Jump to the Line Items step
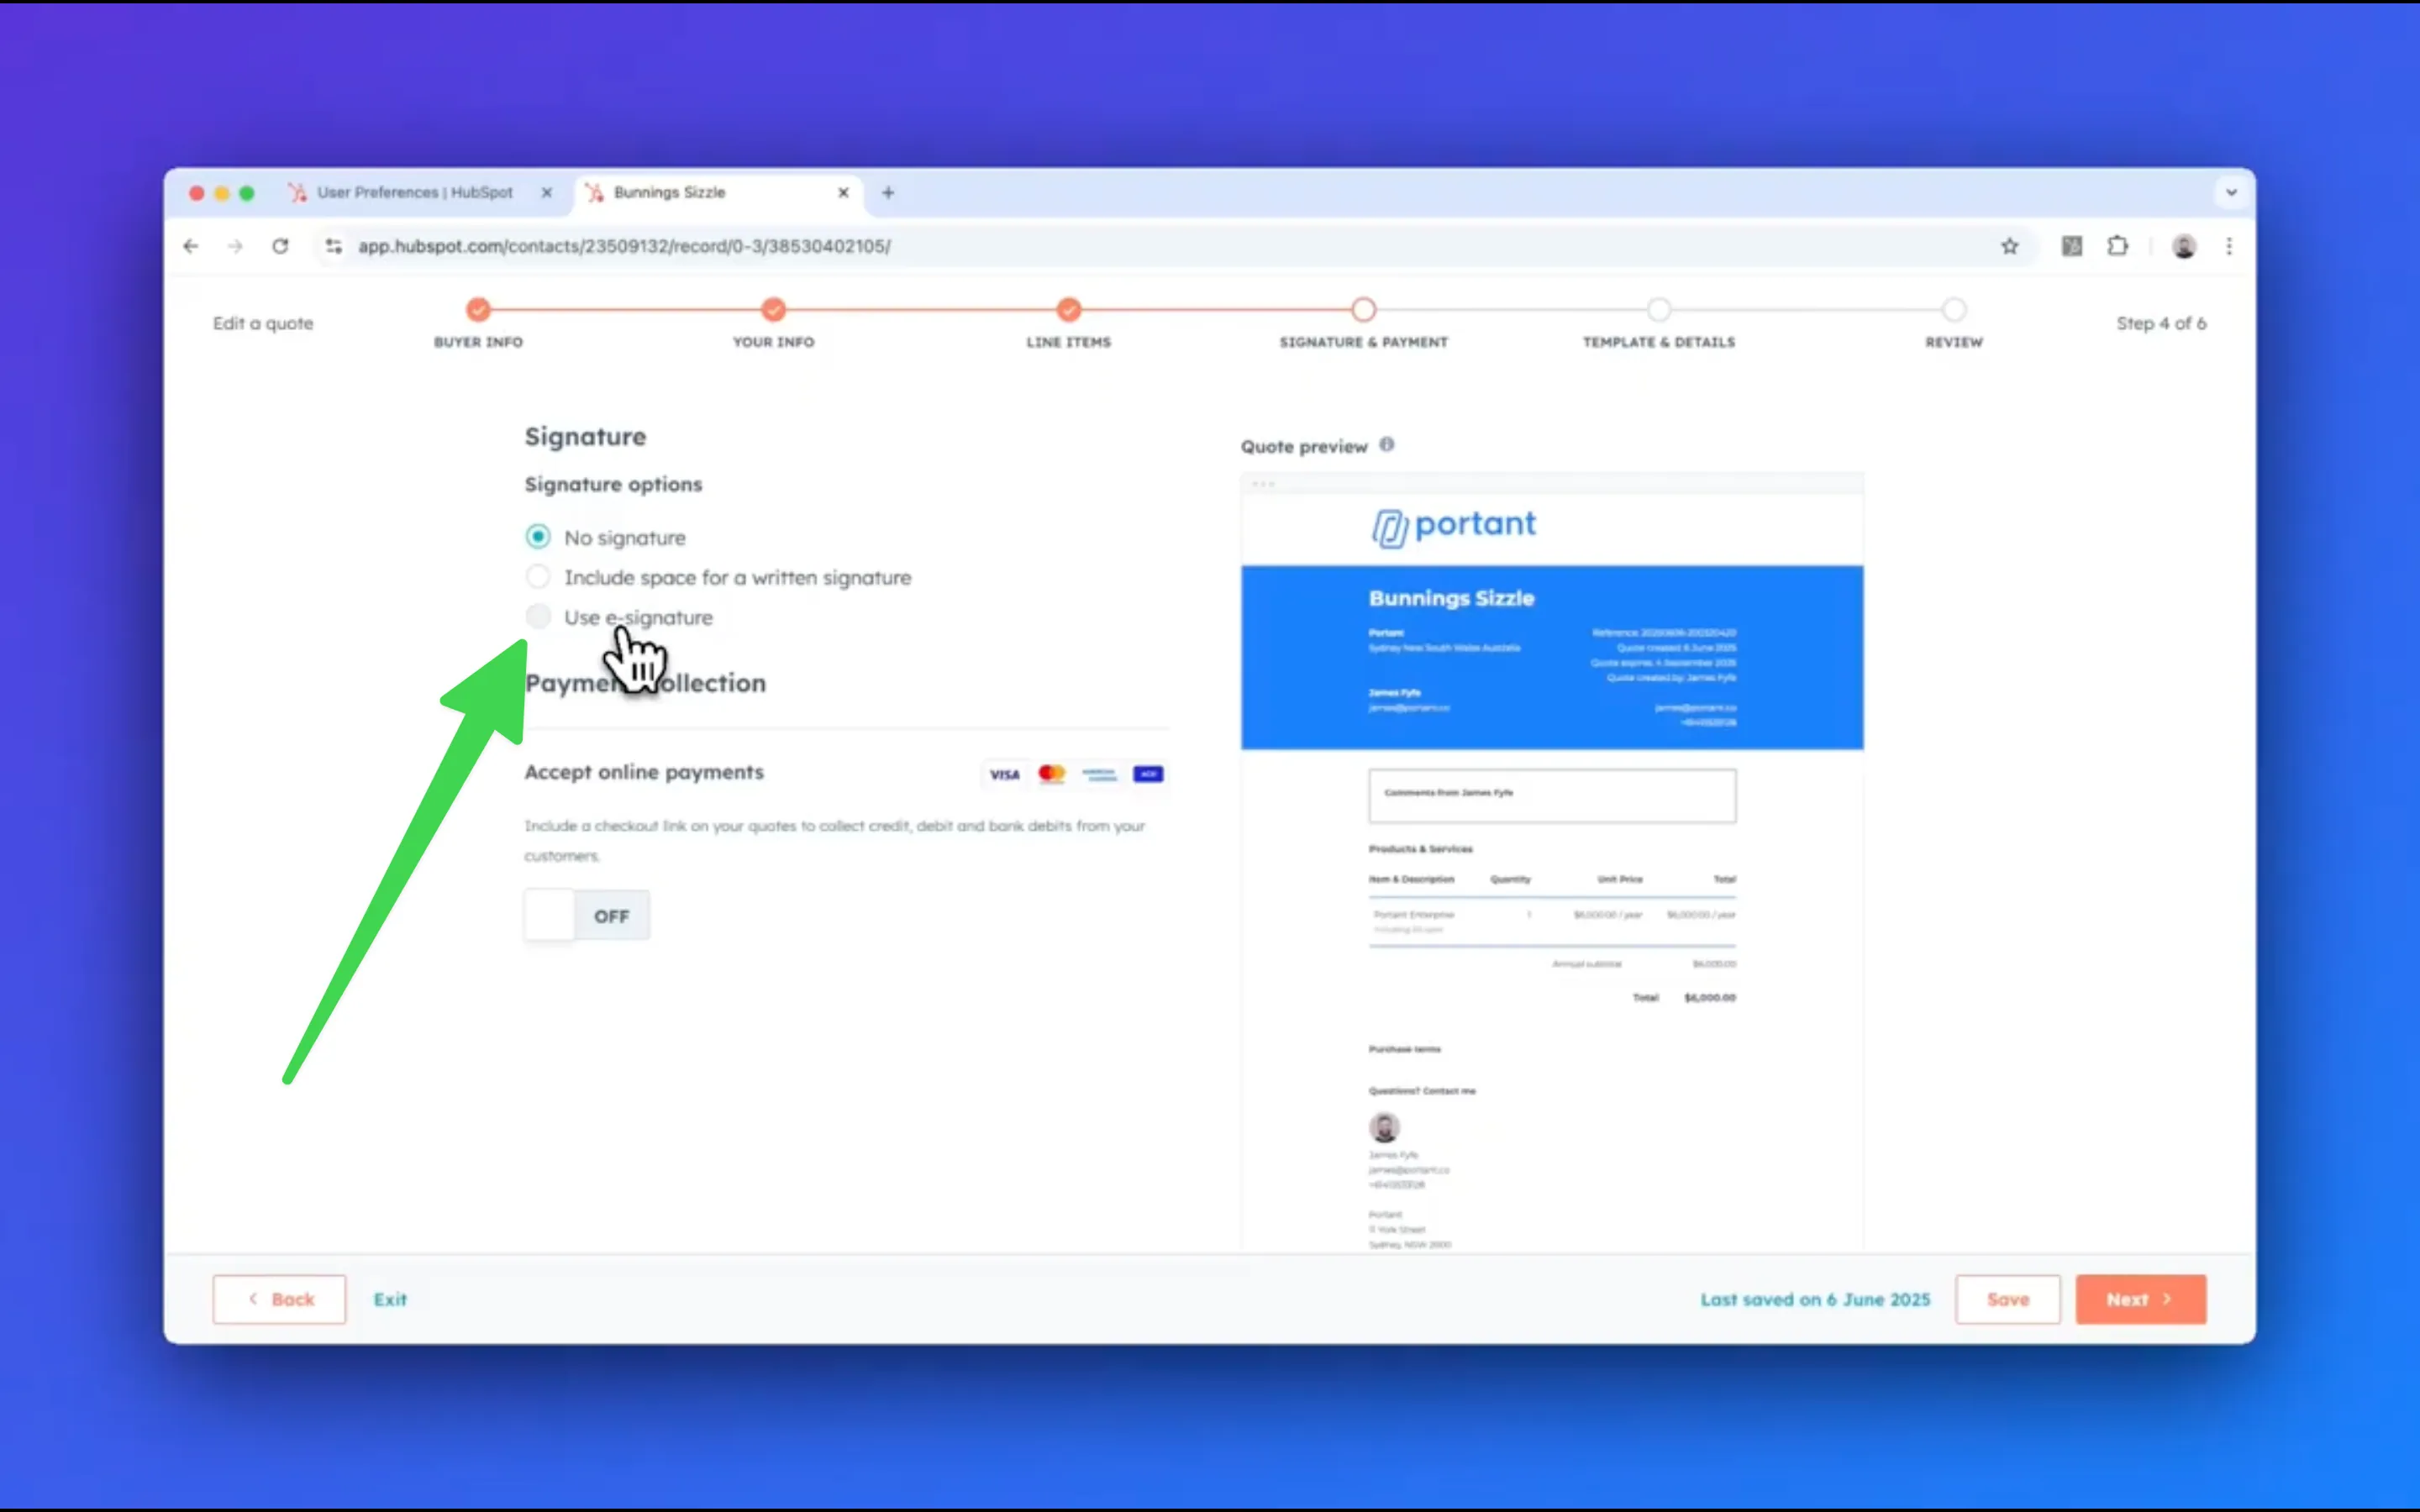 [1069, 310]
